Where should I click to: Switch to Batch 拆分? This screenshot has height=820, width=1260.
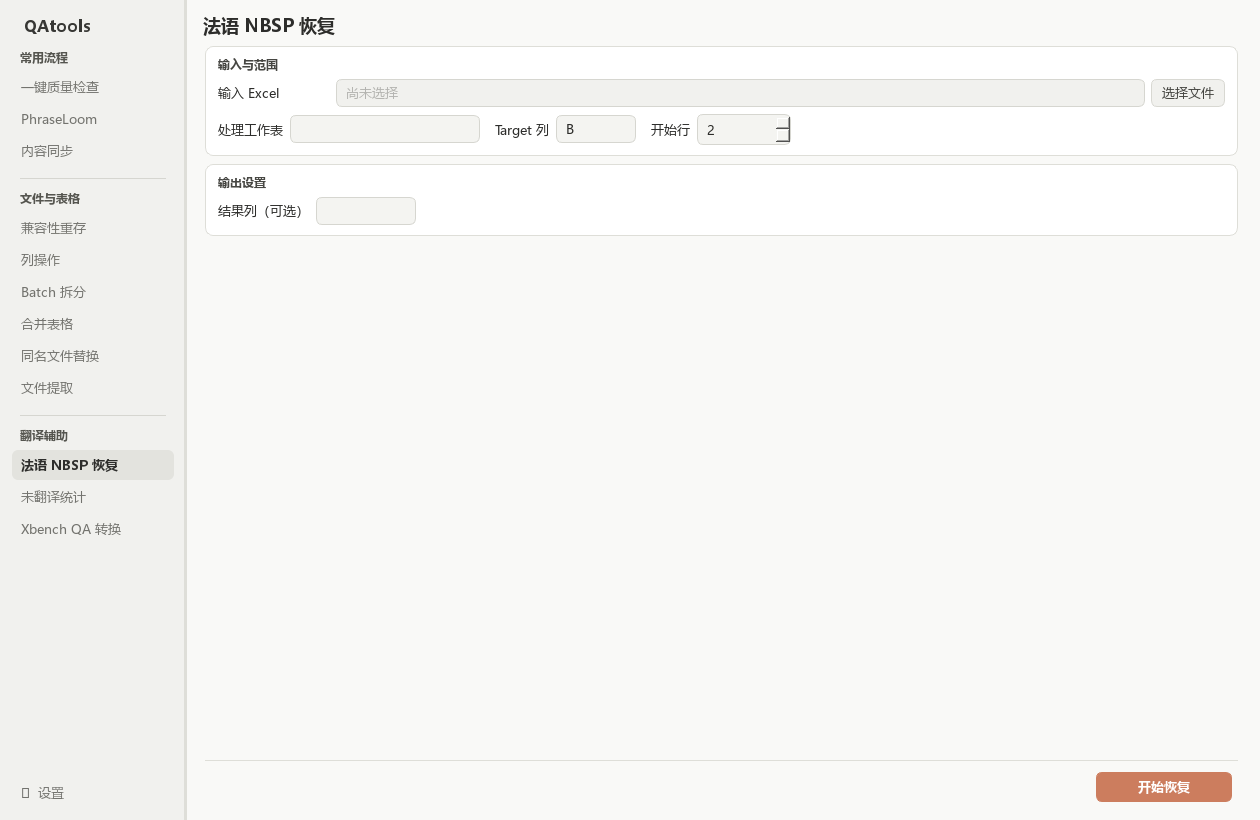[93, 292]
